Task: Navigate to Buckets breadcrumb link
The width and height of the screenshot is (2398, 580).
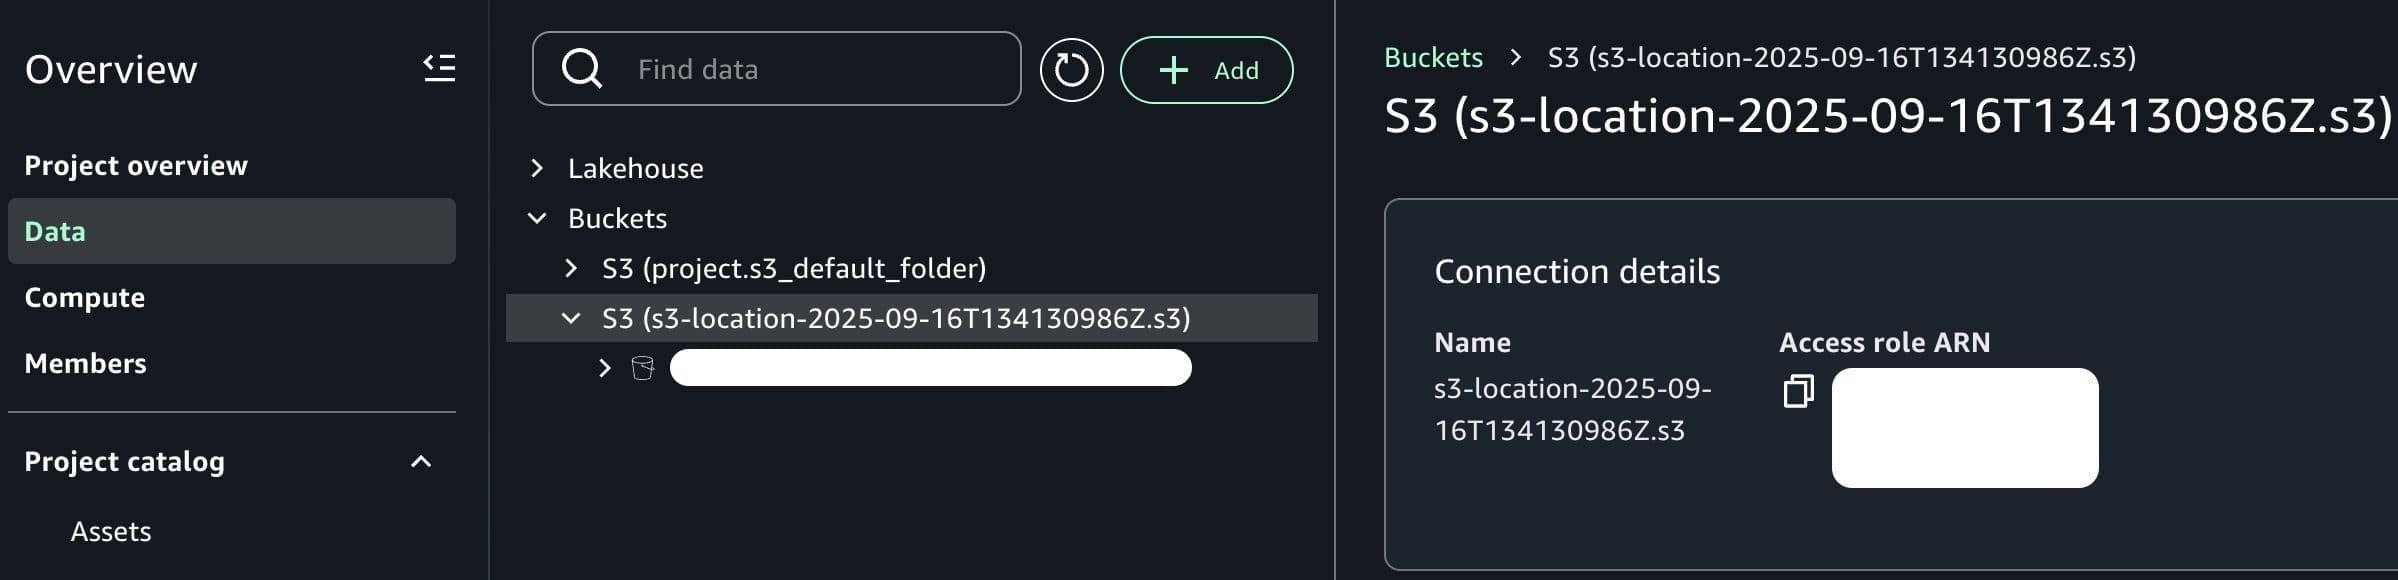Action: point(1433,57)
